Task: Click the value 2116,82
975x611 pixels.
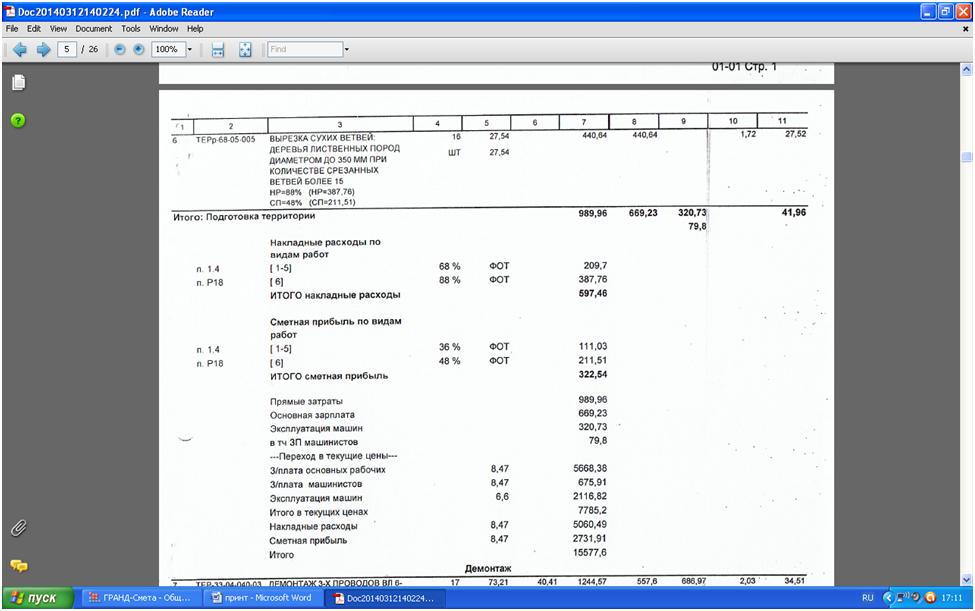Action: tap(590, 496)
